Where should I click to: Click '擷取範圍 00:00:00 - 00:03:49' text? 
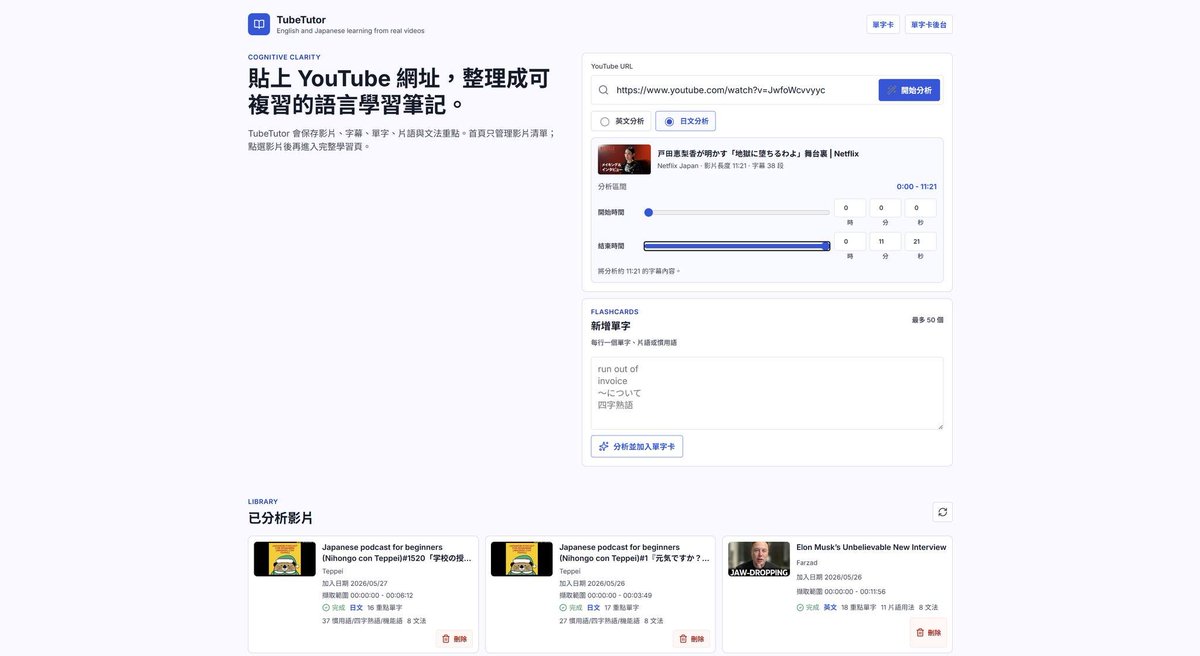[x=605, y=595]
